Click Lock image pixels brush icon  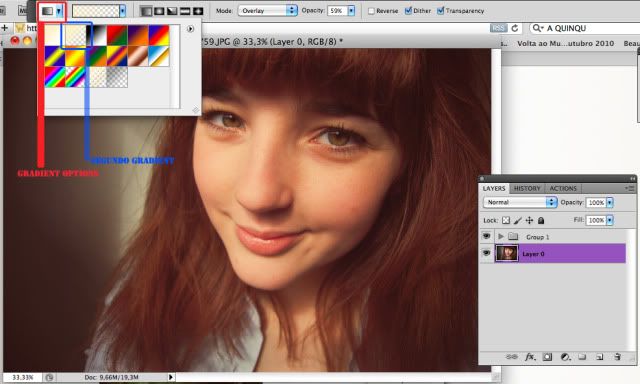pyautogui.click(x=518, y=220)
